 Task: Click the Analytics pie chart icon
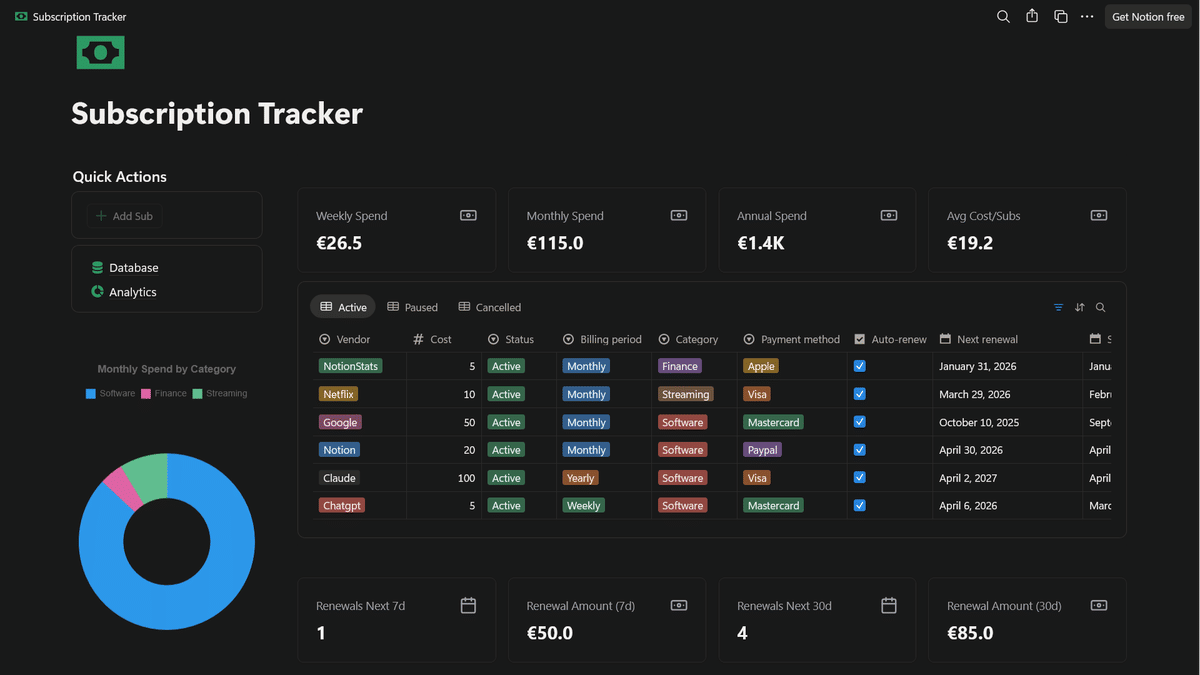pos(97,292)
